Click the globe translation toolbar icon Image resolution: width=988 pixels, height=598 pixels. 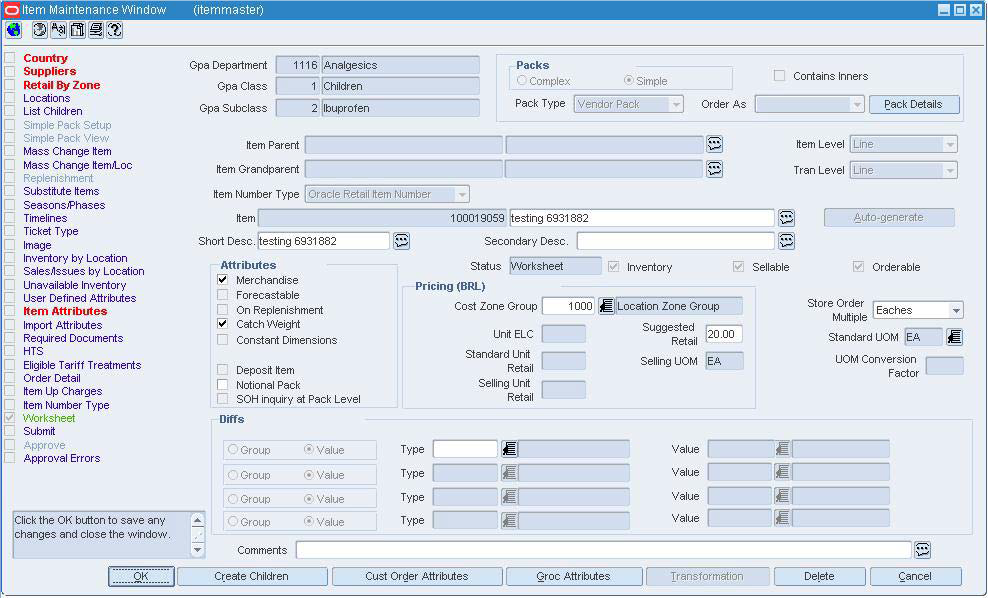[x=13, y=31]
